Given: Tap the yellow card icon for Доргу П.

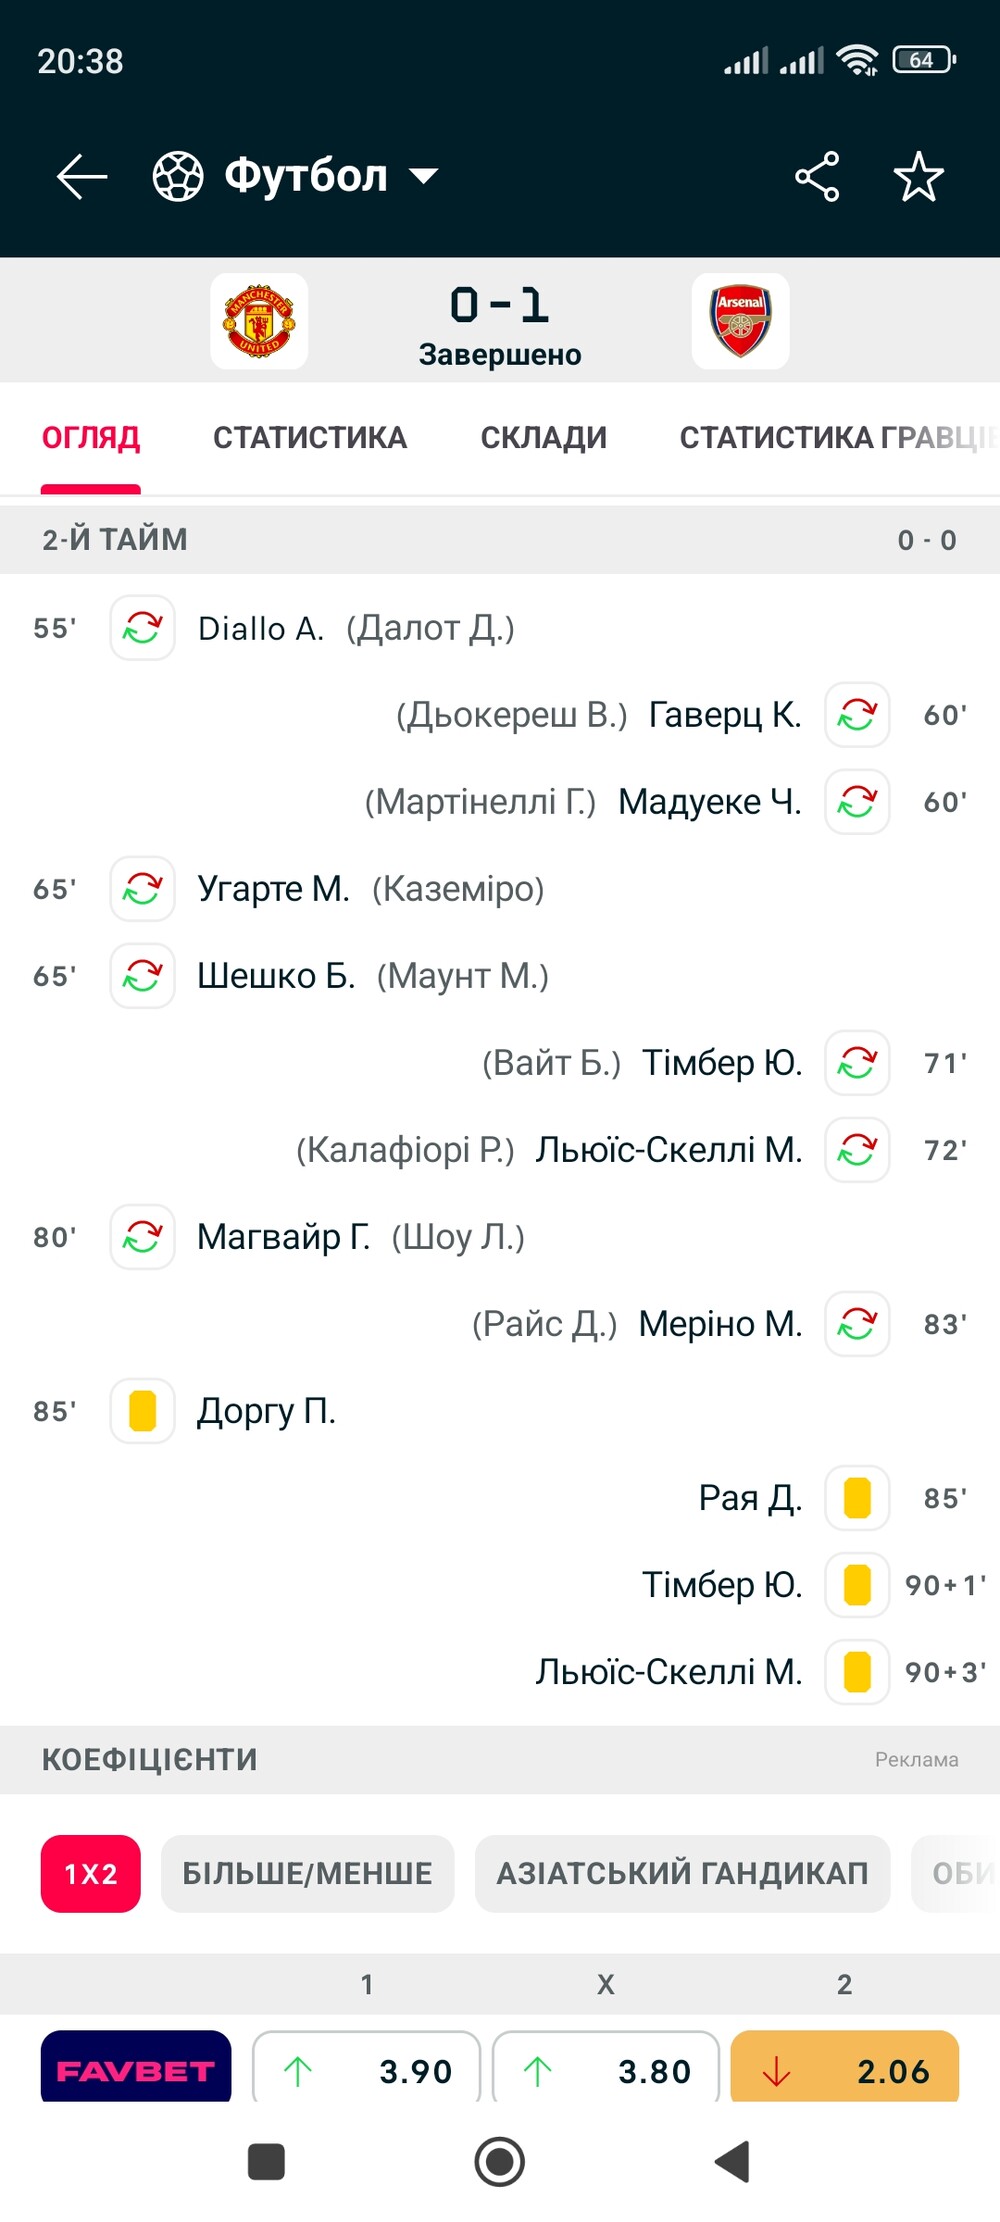Looking at the screenshot, I should tap(143, 1411).
